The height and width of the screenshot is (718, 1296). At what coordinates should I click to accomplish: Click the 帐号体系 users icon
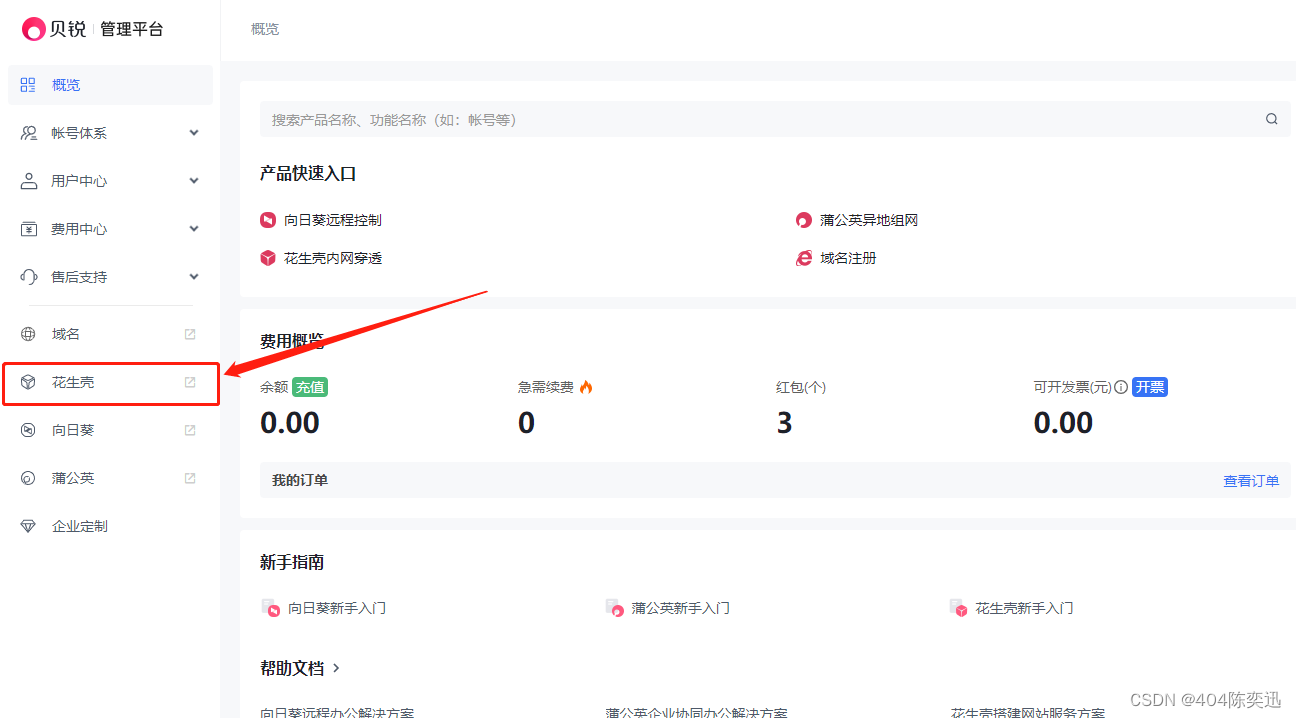(x=28, y=133)
